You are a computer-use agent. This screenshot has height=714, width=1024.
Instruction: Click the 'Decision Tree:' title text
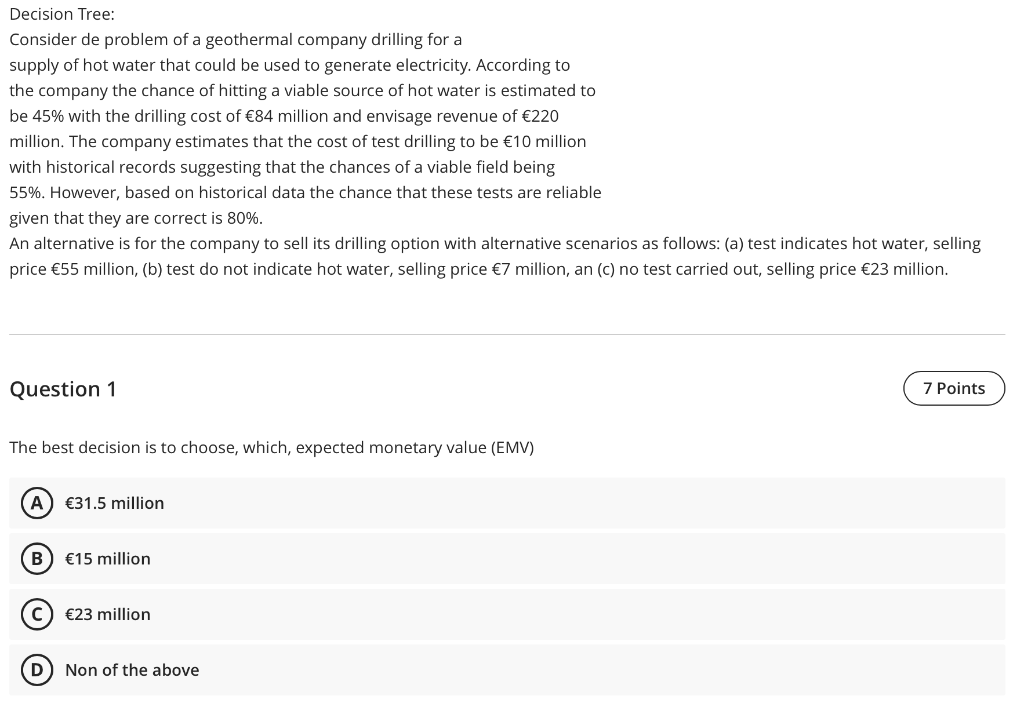point(62,14)
